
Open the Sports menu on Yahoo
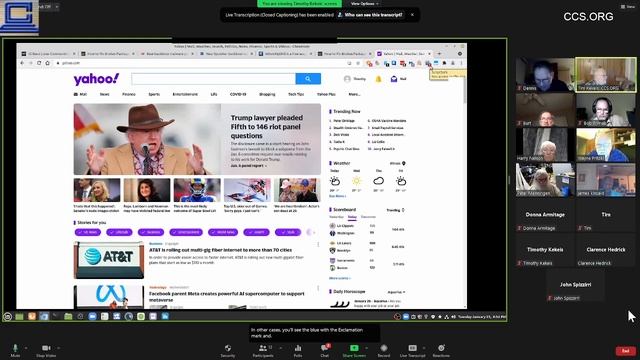tap(154, 94)
